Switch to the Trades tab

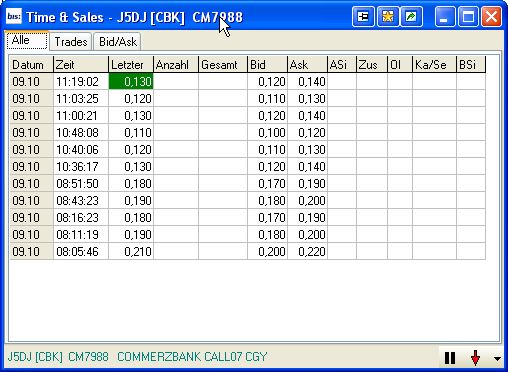click(71, 42)
